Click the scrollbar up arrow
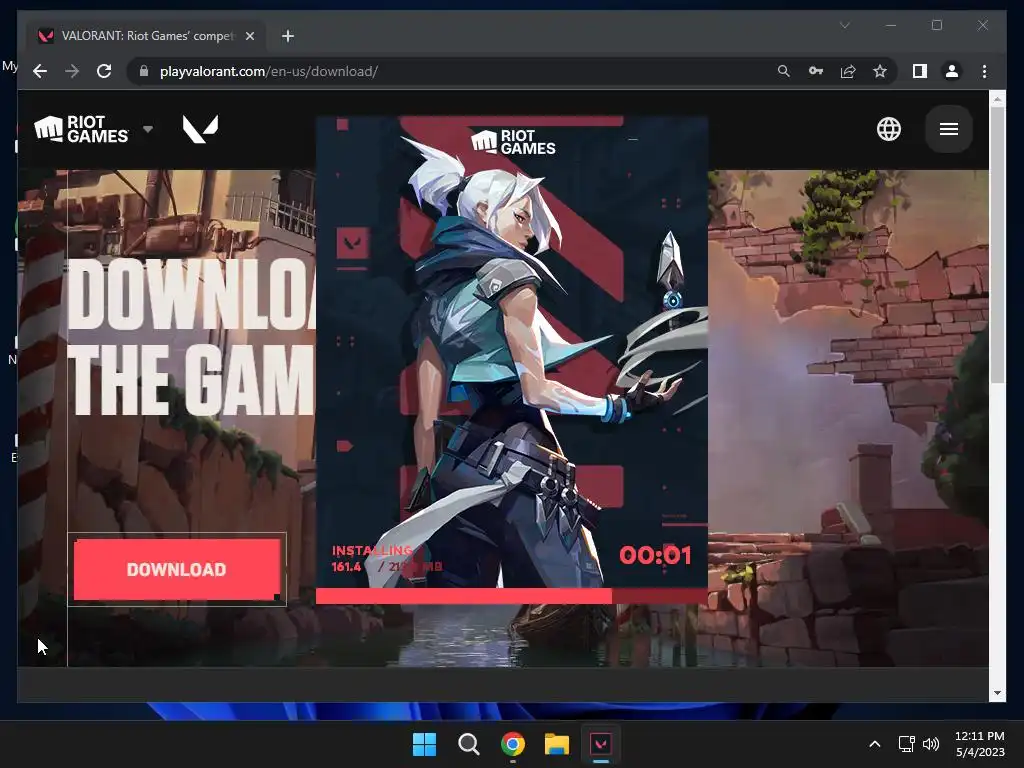The width and height of the screenshot is (1024, 768). pyautogui.click(x=997, y=99)
